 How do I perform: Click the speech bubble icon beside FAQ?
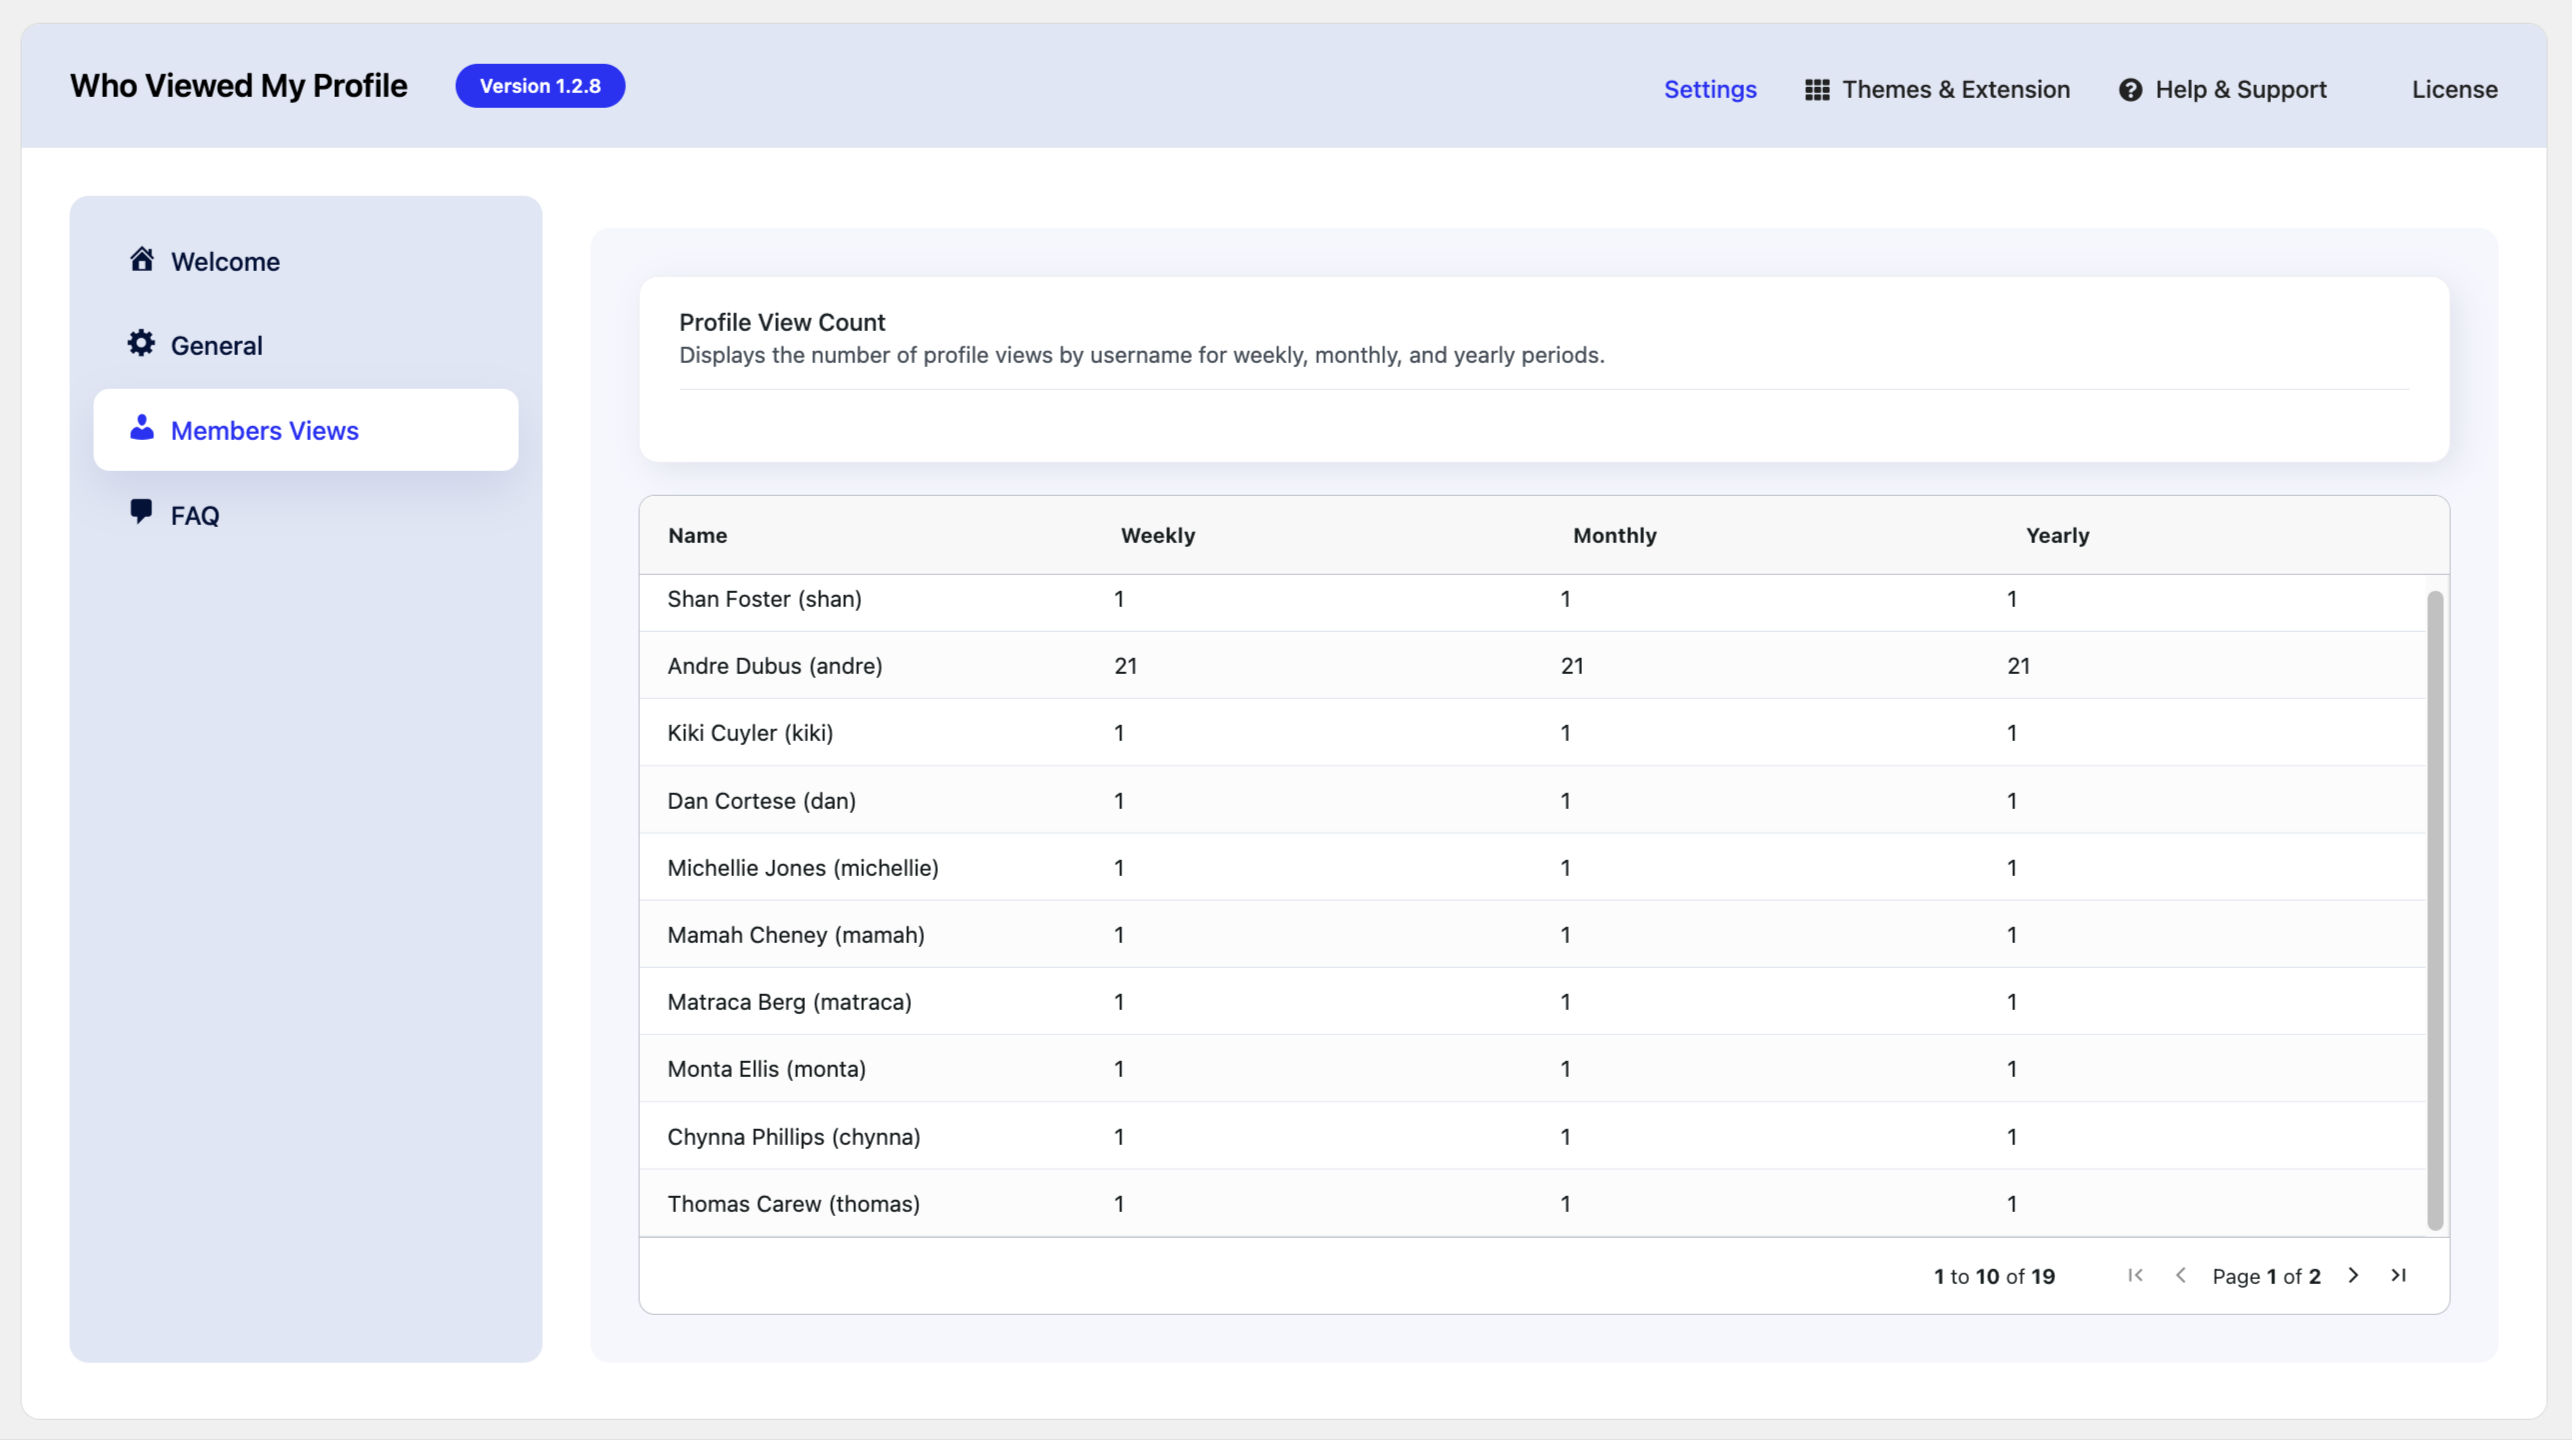pyautogui.click(x=141, y=512)
